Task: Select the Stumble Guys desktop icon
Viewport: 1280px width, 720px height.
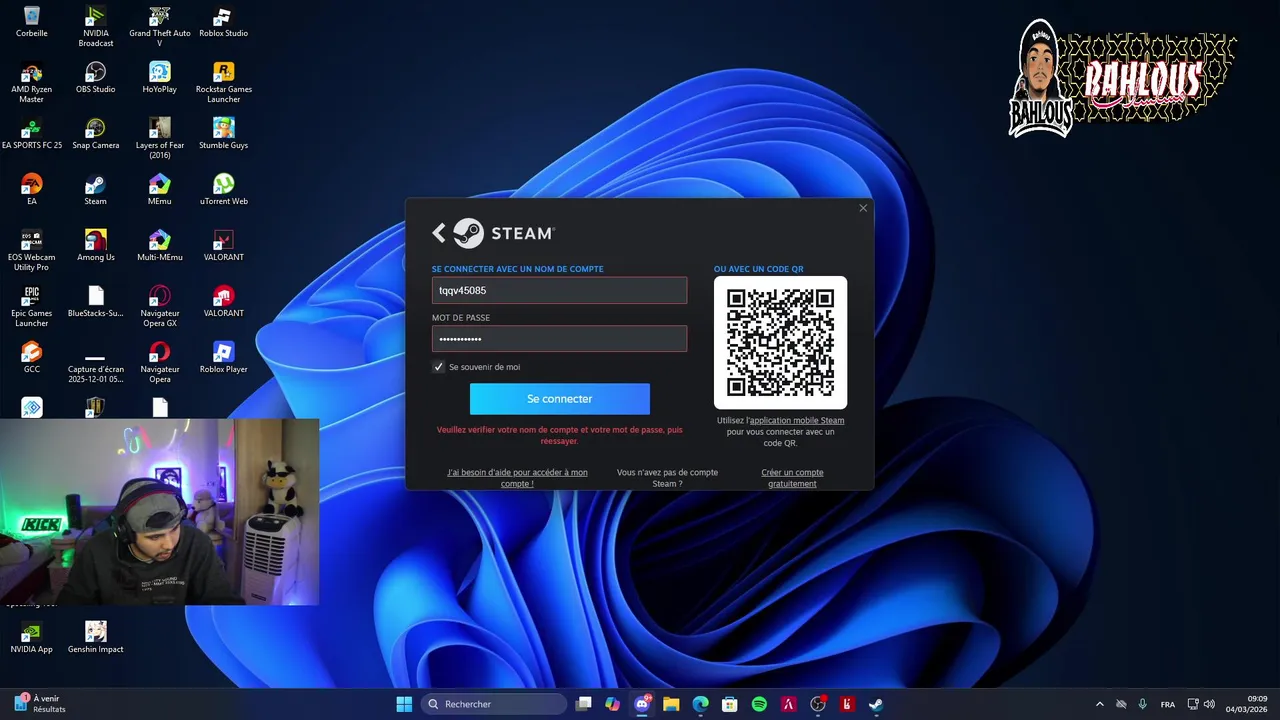Action: click(x=224, y=134)
